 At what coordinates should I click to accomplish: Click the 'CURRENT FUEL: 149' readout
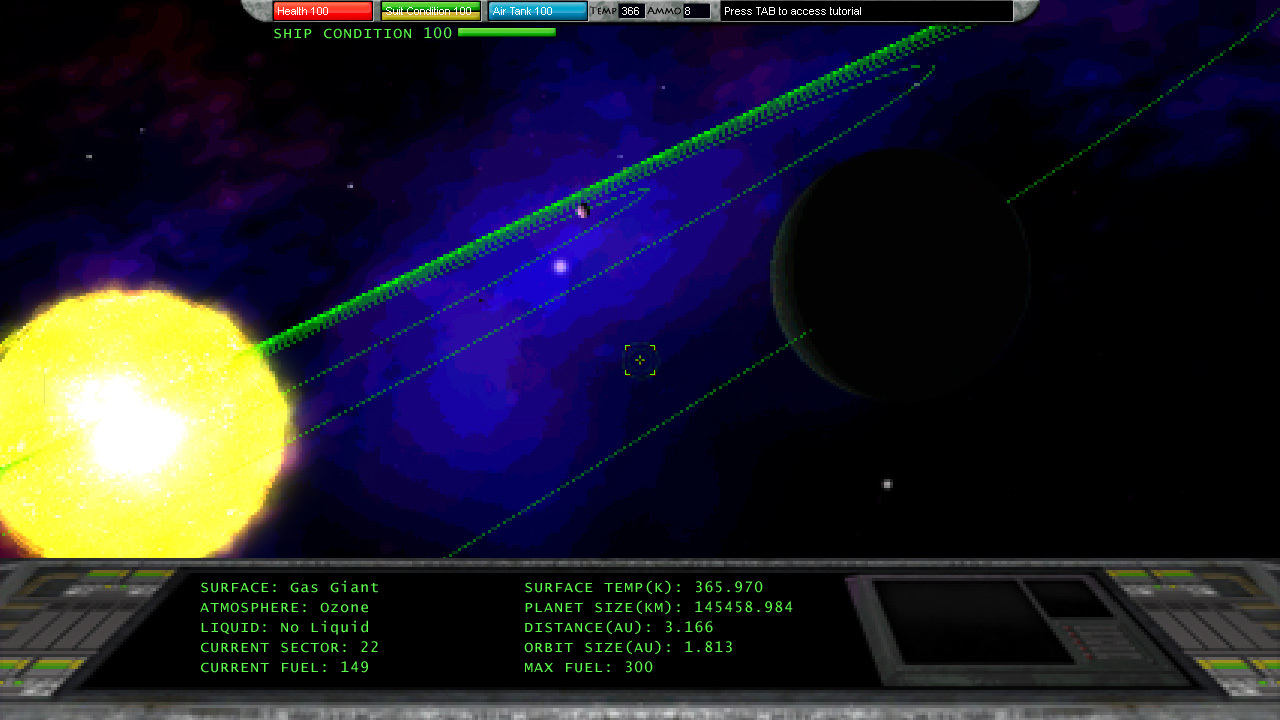pyautogui.click(x=285, y=668)
